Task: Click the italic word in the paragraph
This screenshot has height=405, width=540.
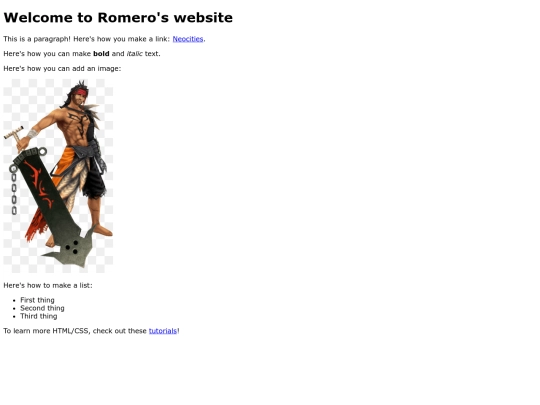Action: coord(134,54)
